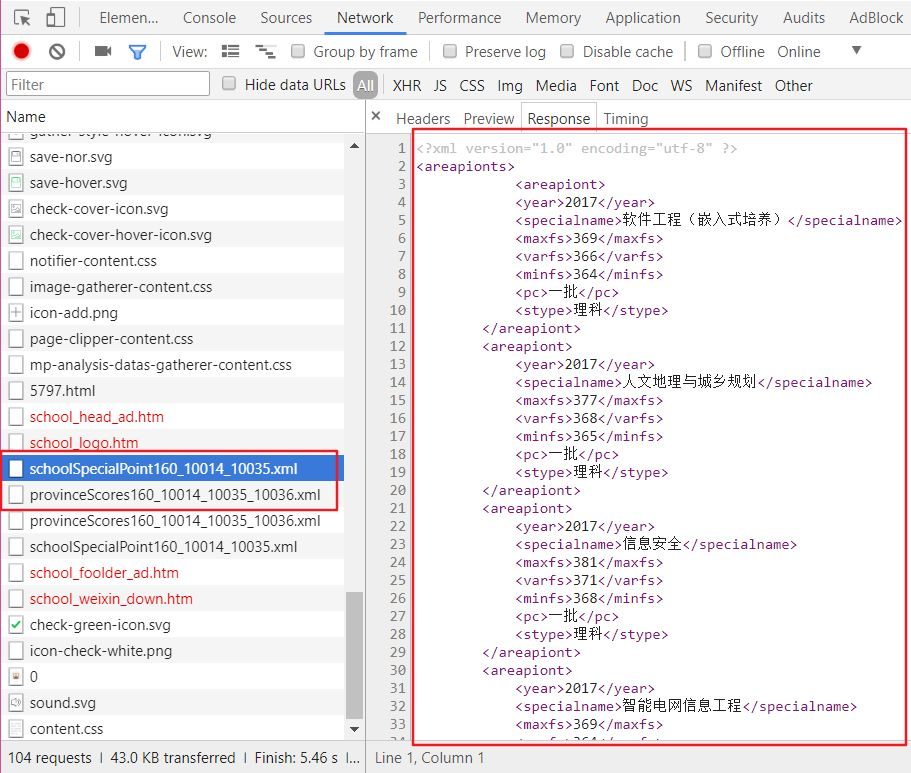Filter requests by XHR
Screen dimensions: 911x773
[407, 85]
